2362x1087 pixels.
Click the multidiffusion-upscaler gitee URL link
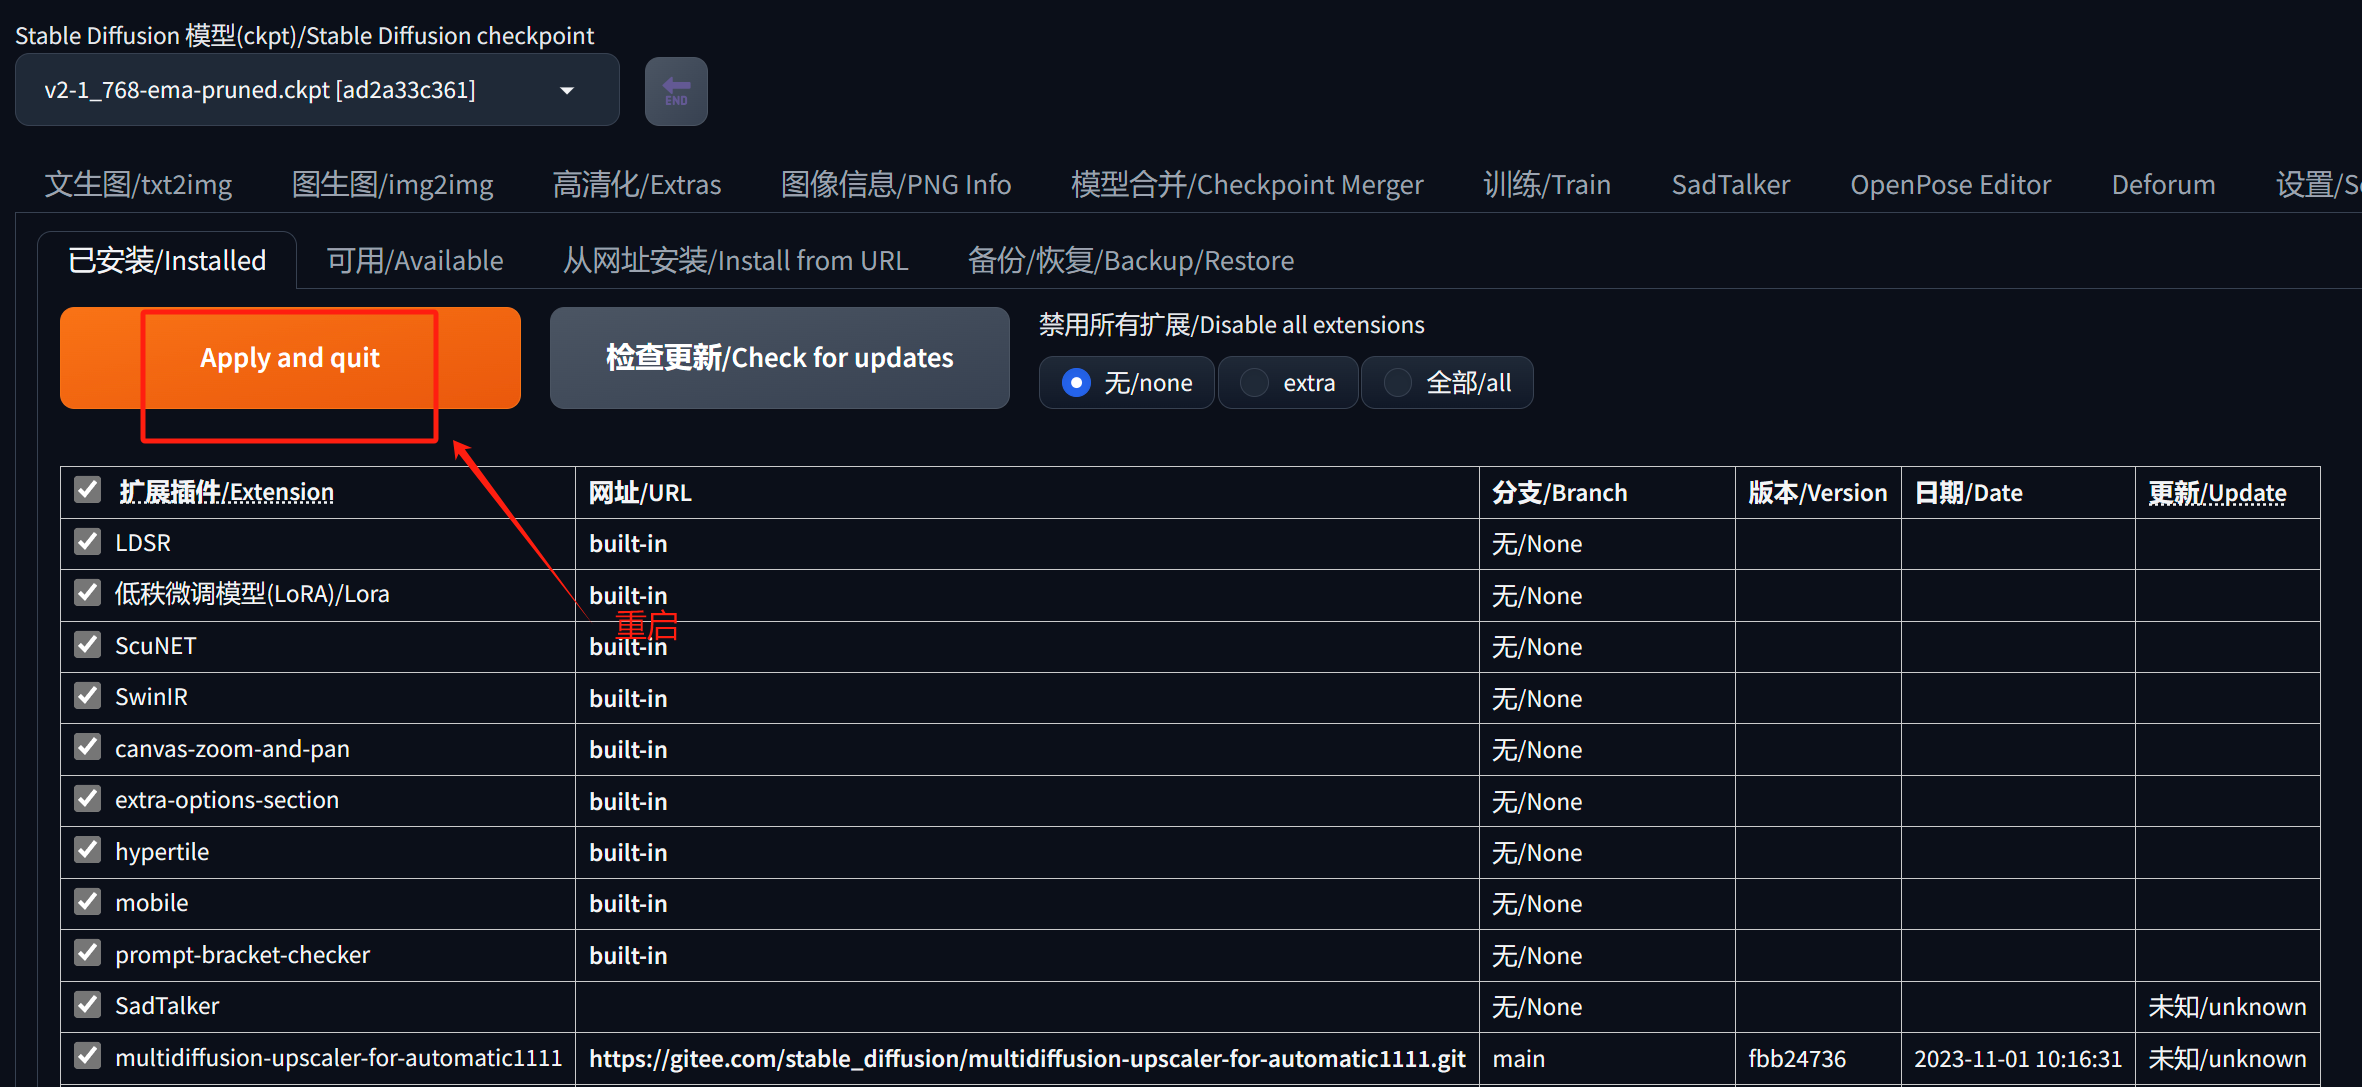[x=1026, y=1058]
